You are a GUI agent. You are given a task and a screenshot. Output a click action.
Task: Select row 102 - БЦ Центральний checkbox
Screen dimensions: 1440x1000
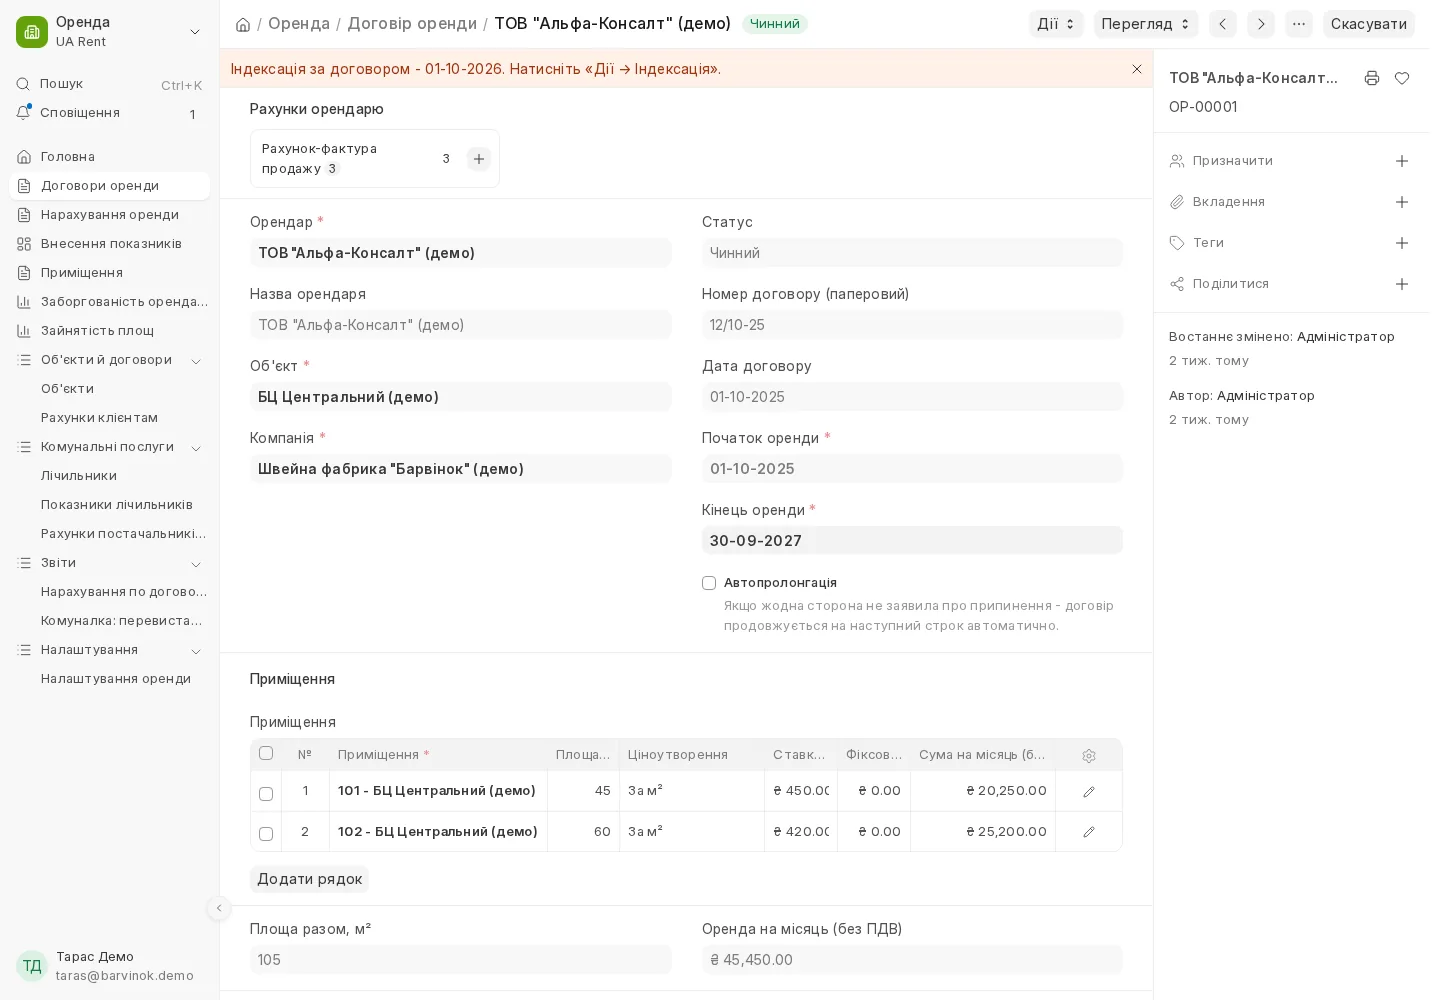coord(266,834)
